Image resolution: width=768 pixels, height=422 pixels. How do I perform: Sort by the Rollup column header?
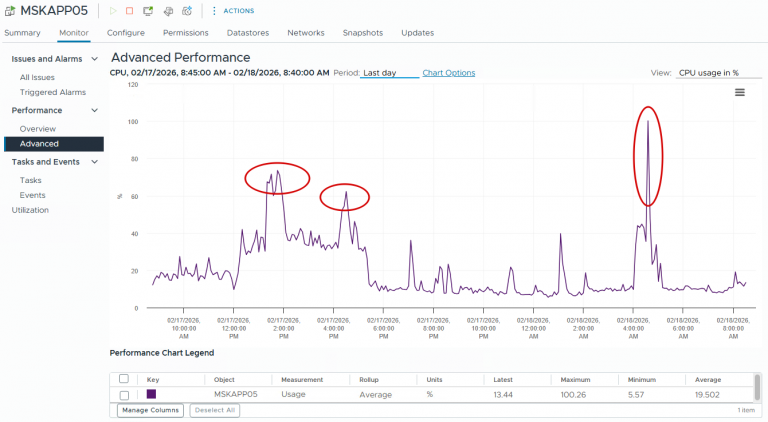pos(369,379)
